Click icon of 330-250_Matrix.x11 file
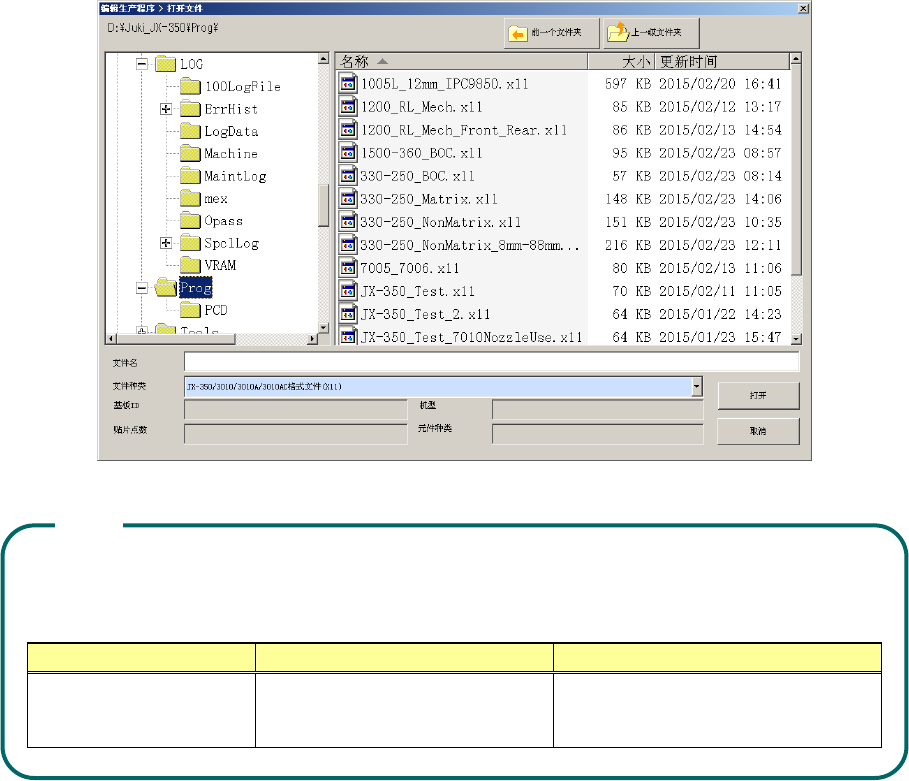 (x=348, y=199)
